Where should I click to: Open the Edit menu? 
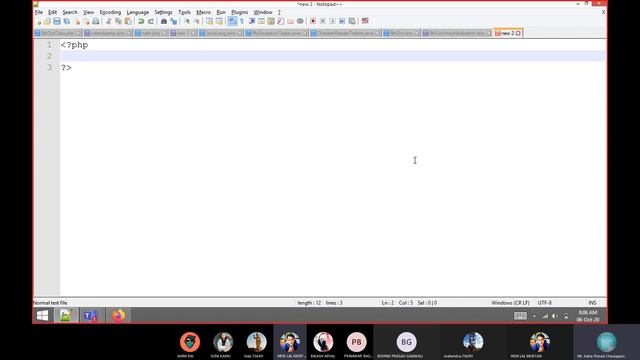click(53, 12)
